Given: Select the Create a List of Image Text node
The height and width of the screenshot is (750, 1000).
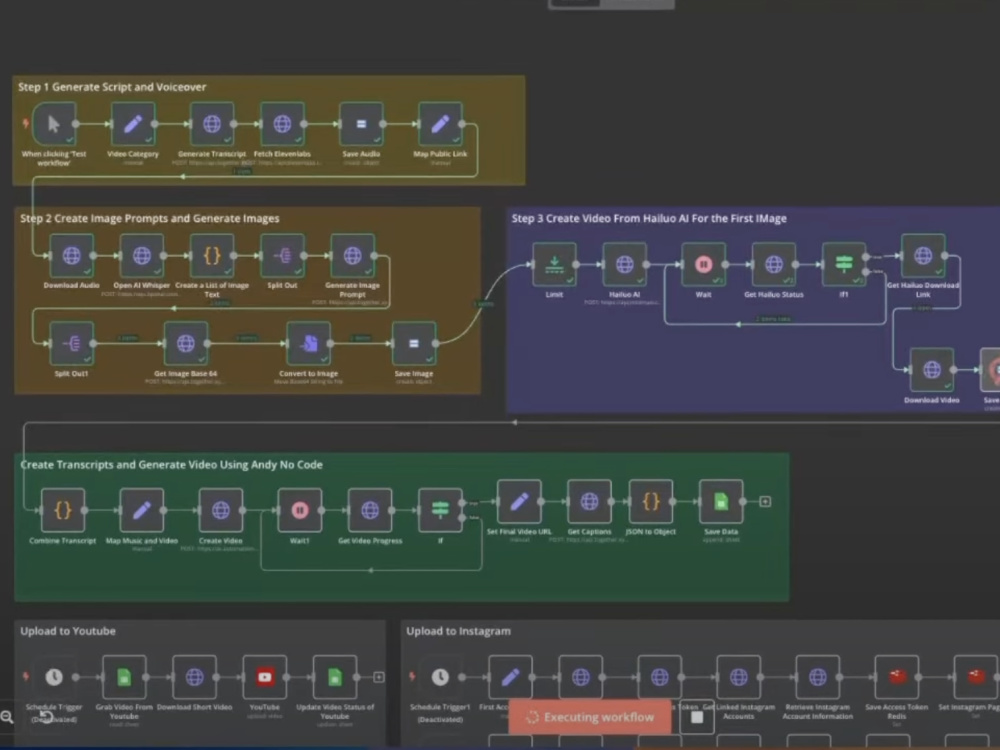Looking at the screenshot, I should 212,256.
